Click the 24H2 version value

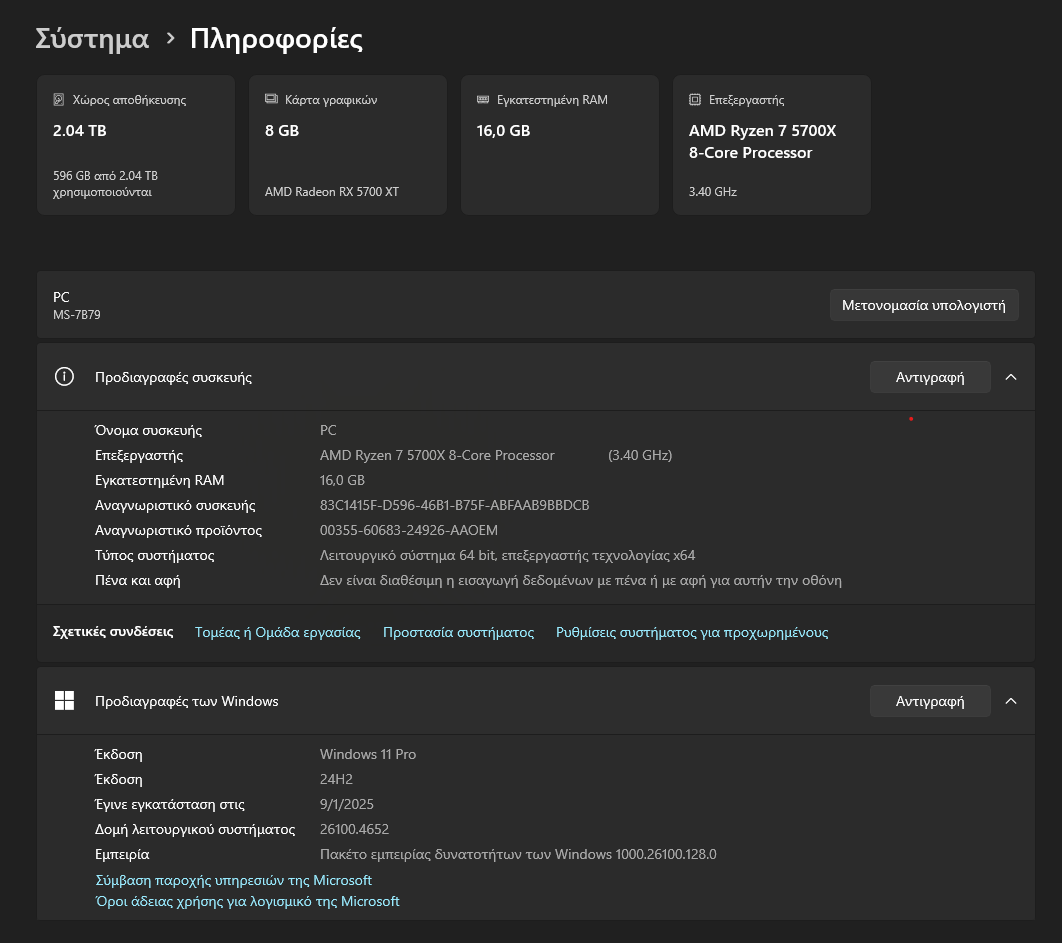(336, 779)
